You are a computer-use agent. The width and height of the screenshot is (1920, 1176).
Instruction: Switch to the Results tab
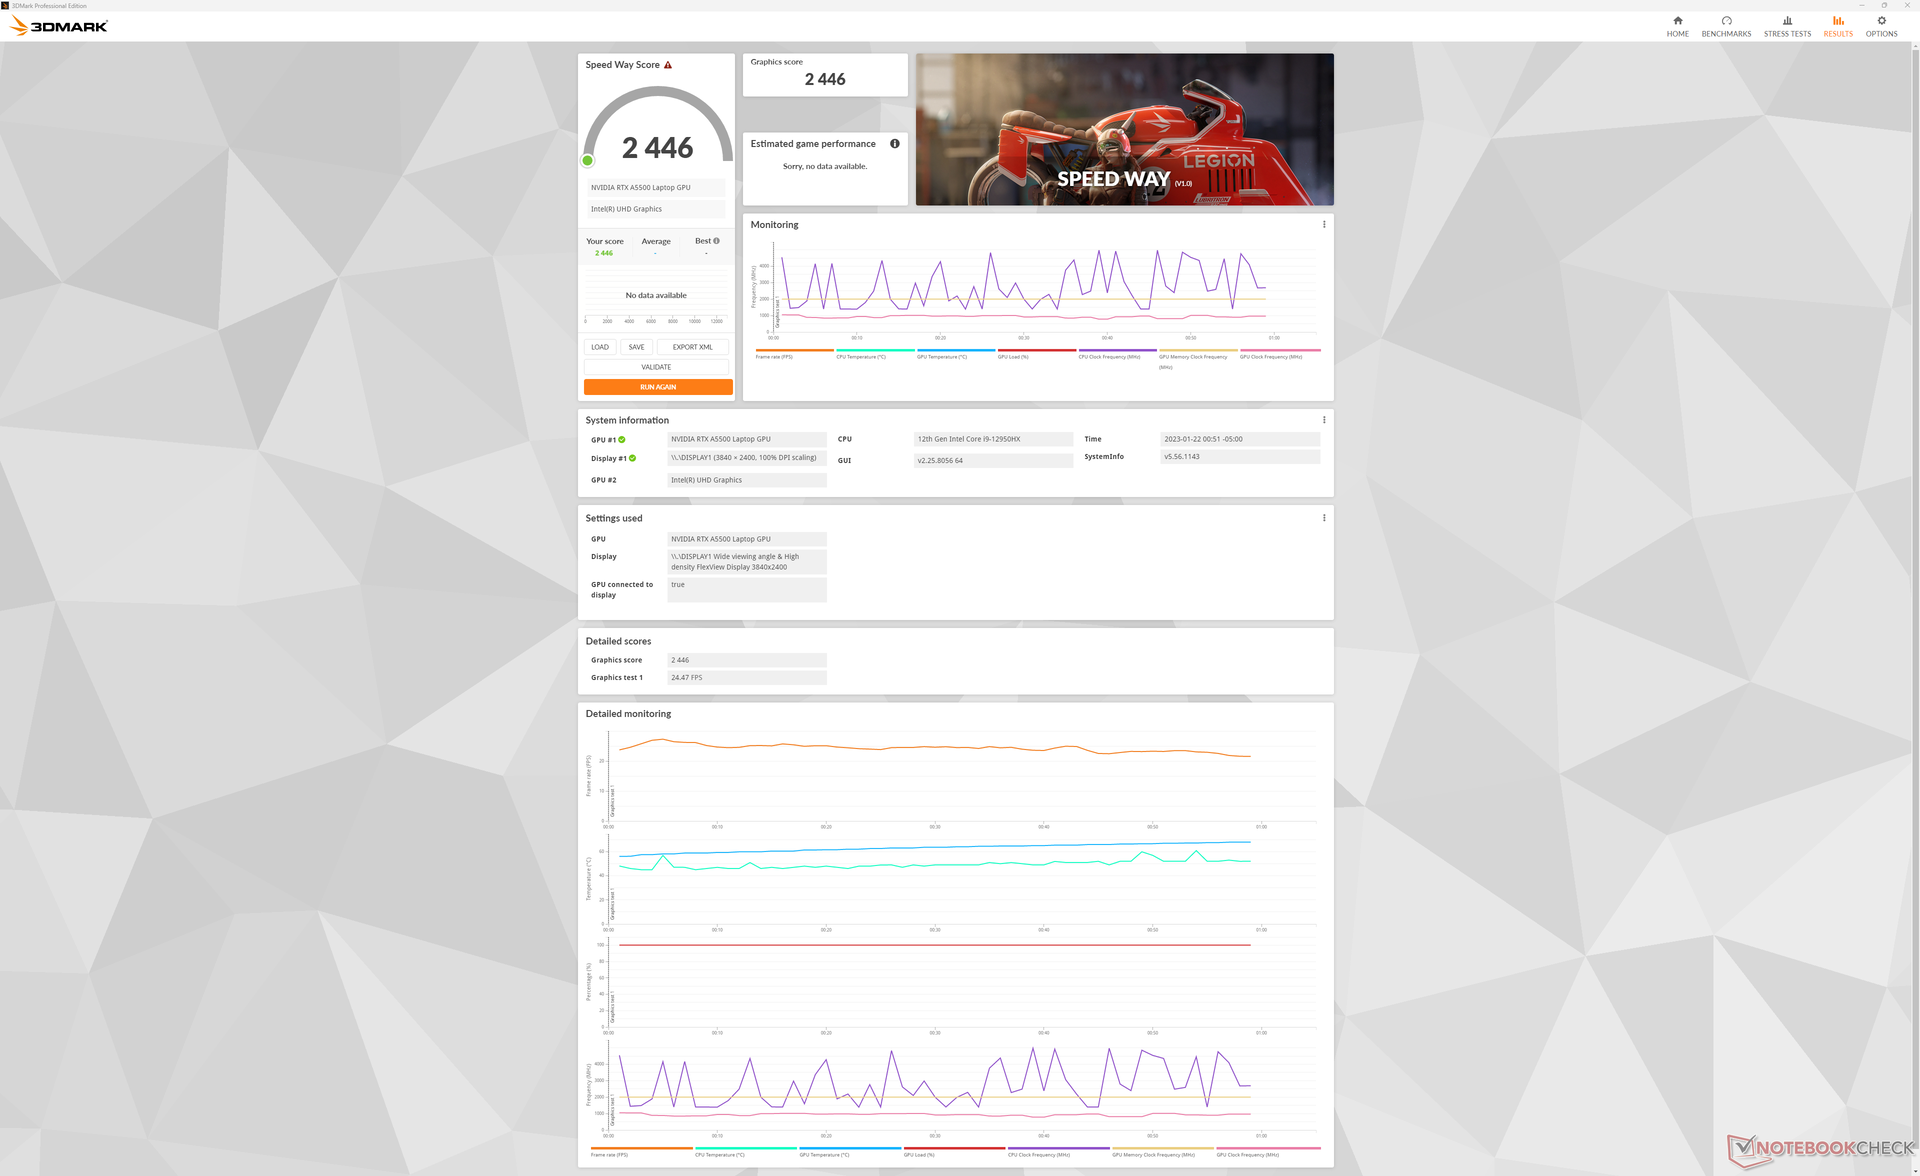pyautogui.click(x=1837, y=26)
